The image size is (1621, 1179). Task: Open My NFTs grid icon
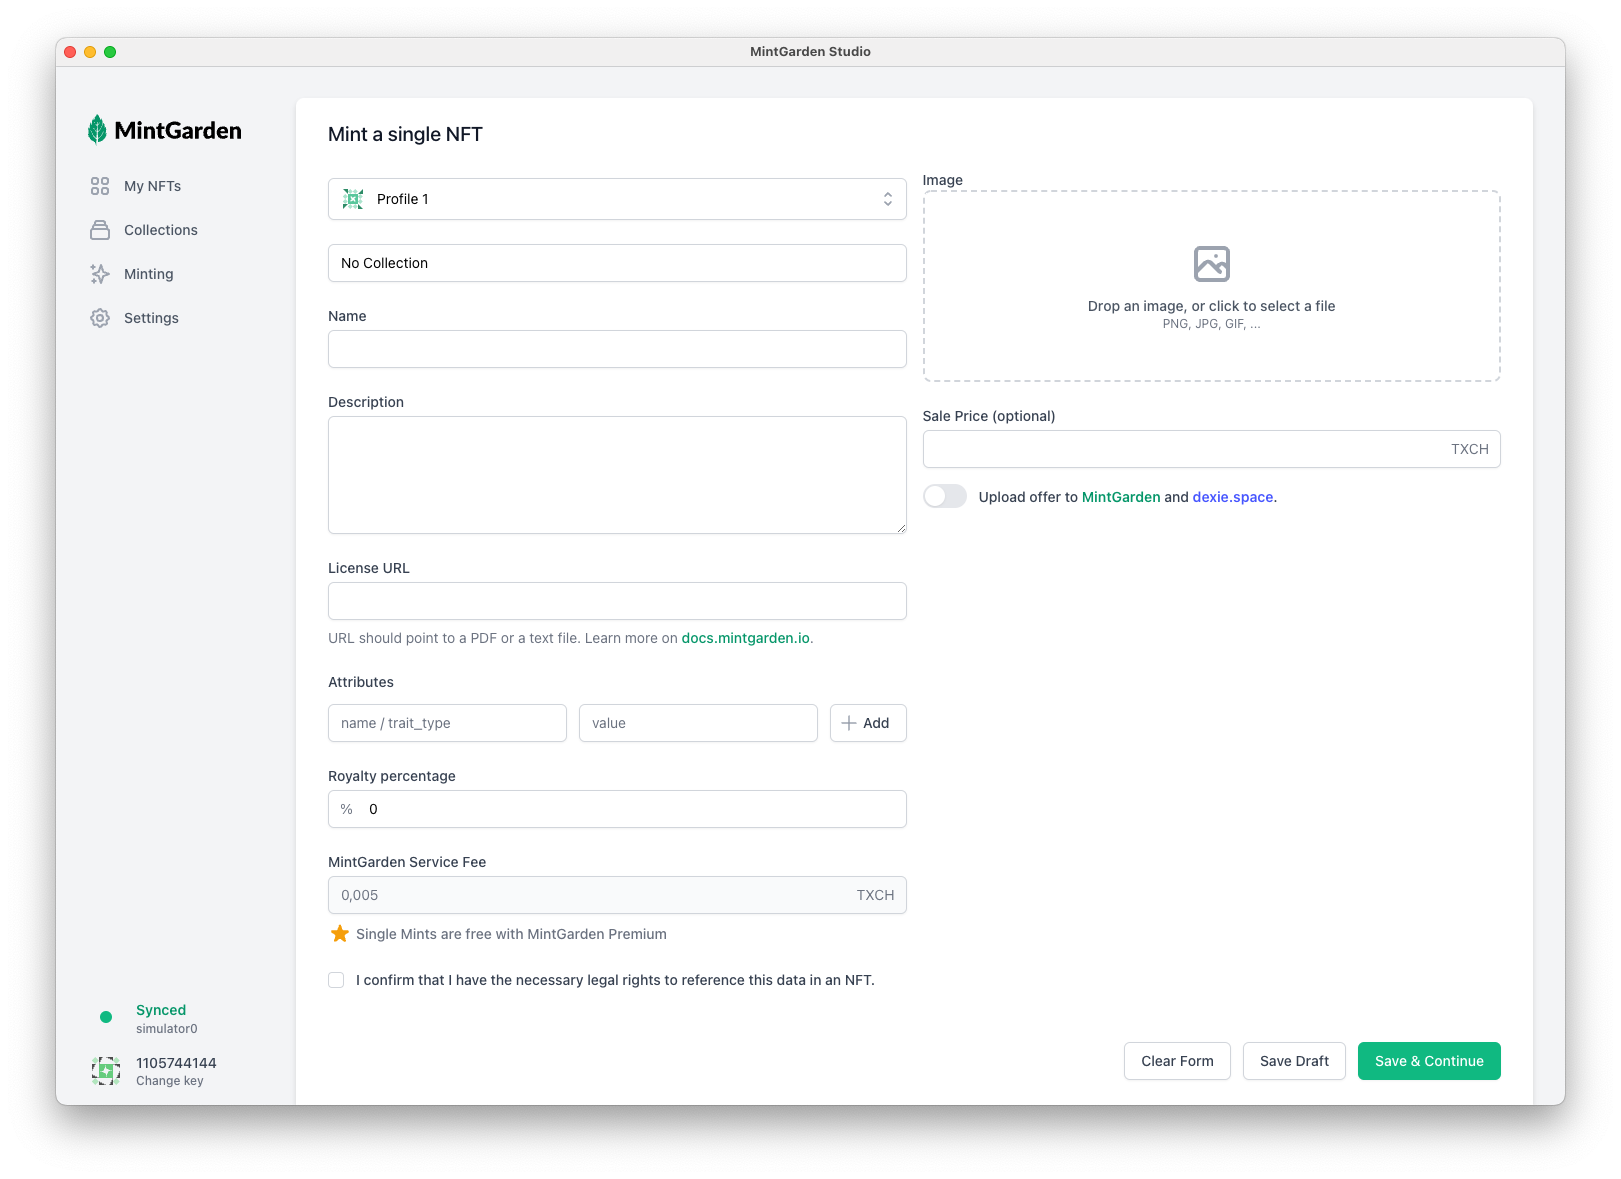click(100, 186)
